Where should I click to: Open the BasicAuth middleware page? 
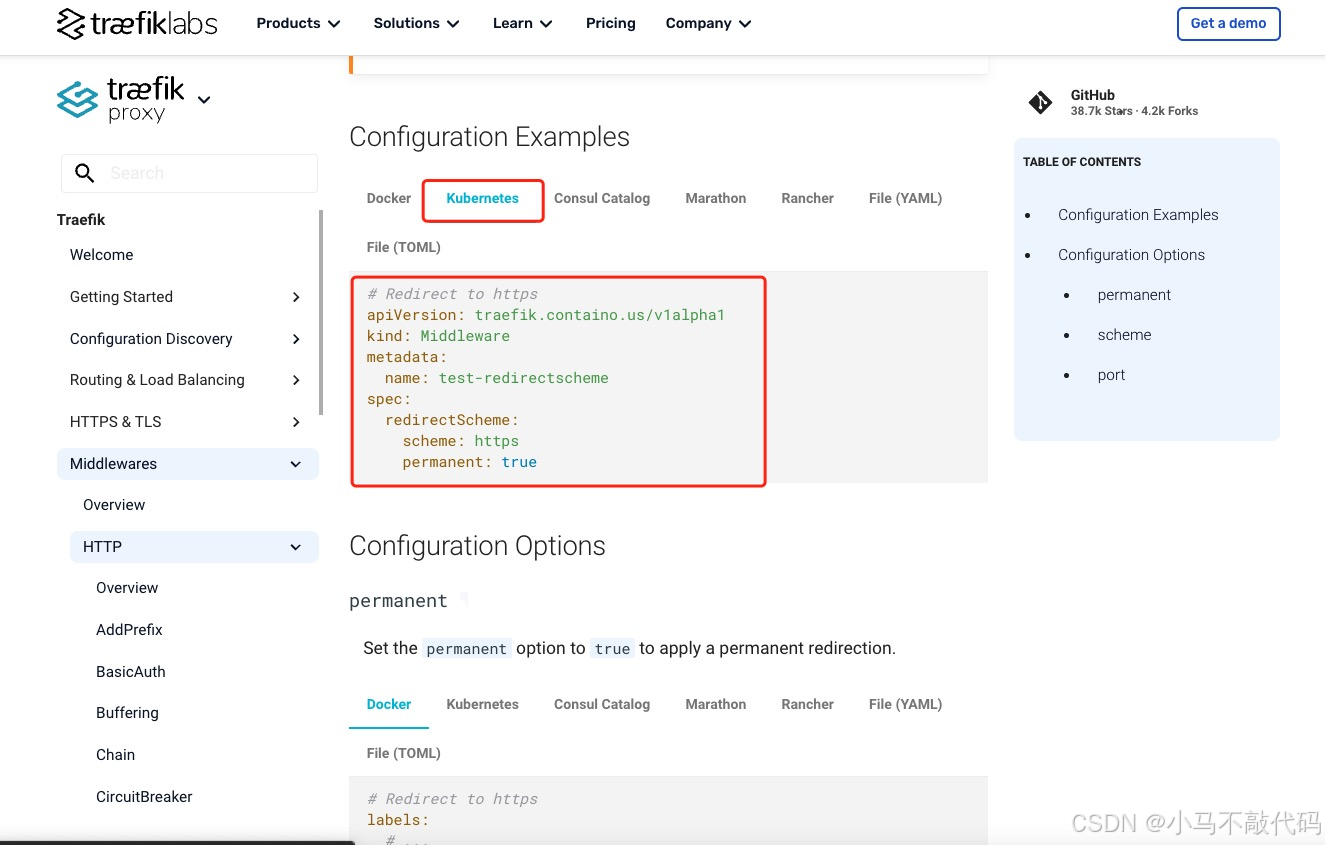[x=131, y=672]
